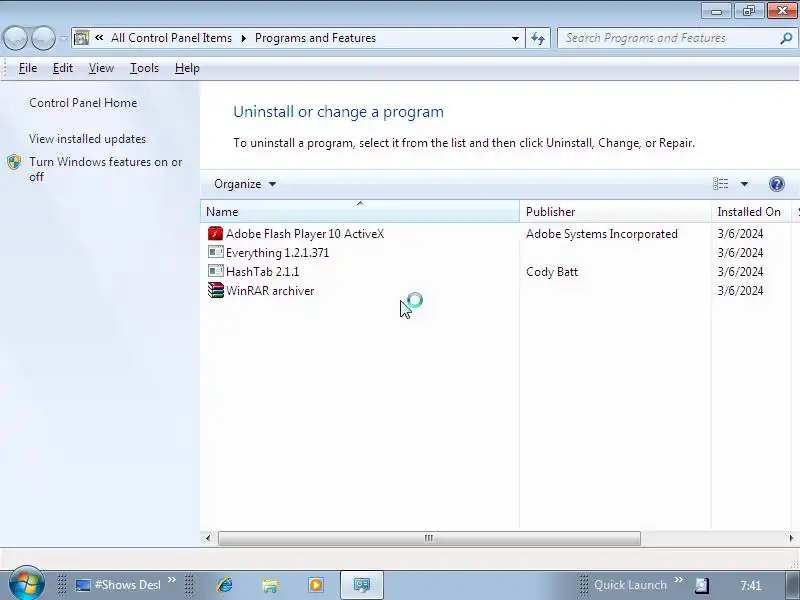Go forward with the Forward arrow button
800x600 pixels.
click(43, 38)
